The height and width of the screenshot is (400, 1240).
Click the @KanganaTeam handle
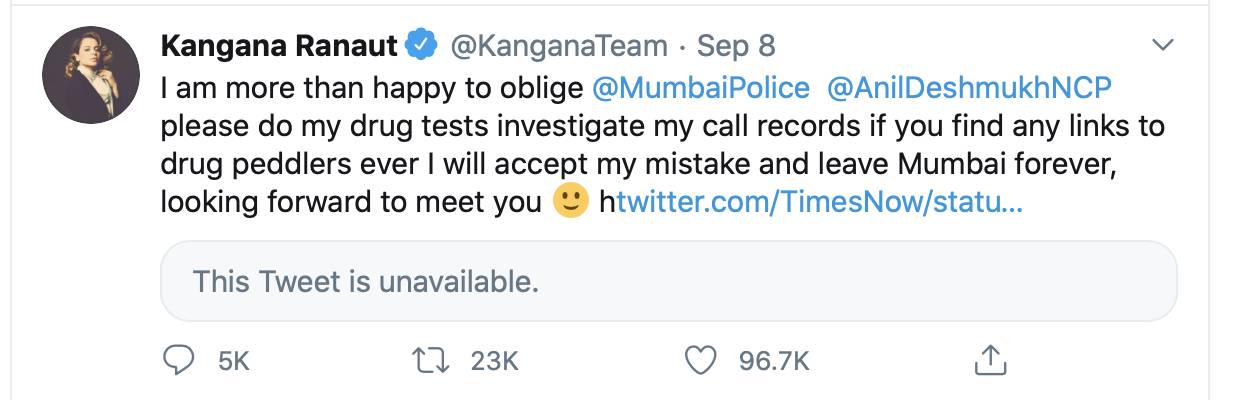[559, 46]
